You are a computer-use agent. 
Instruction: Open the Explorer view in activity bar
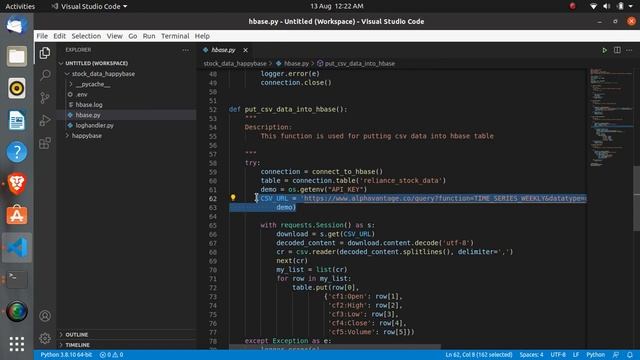(x=45, y=53)
